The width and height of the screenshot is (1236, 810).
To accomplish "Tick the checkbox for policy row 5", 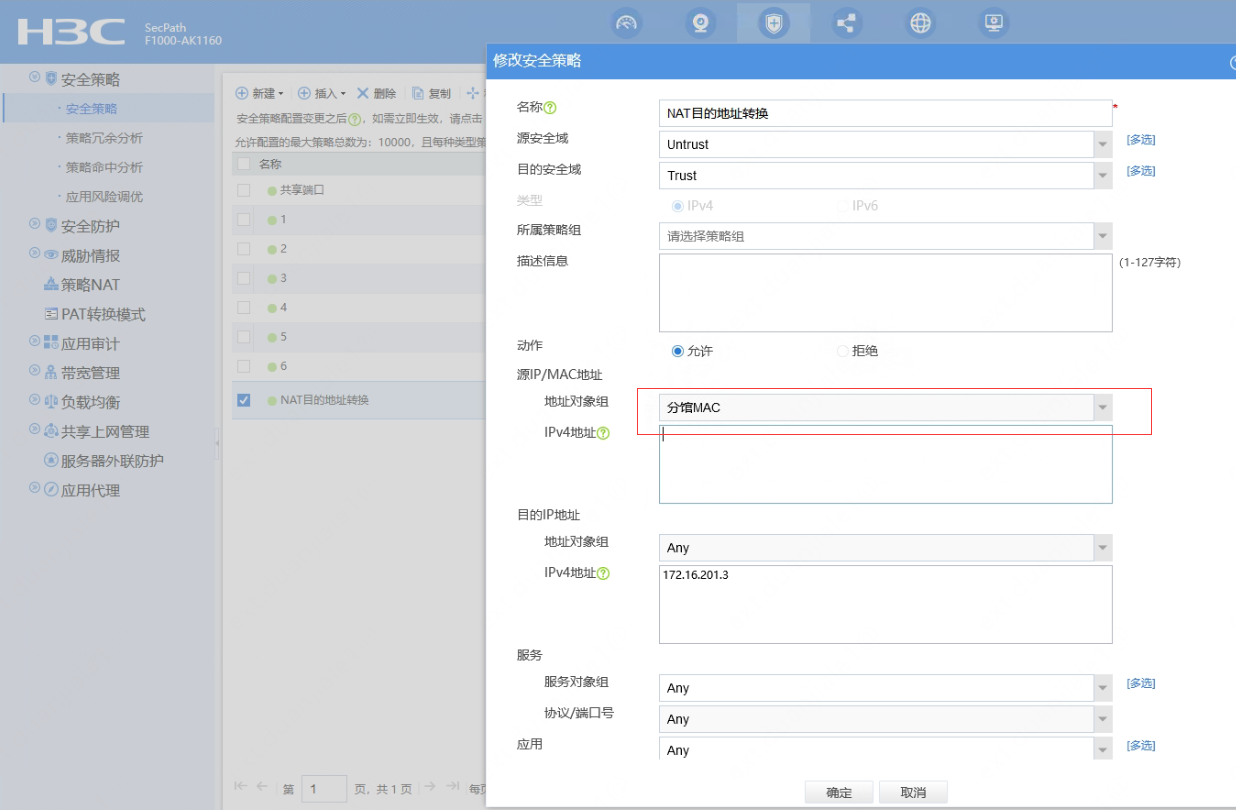I will point(244,337).
